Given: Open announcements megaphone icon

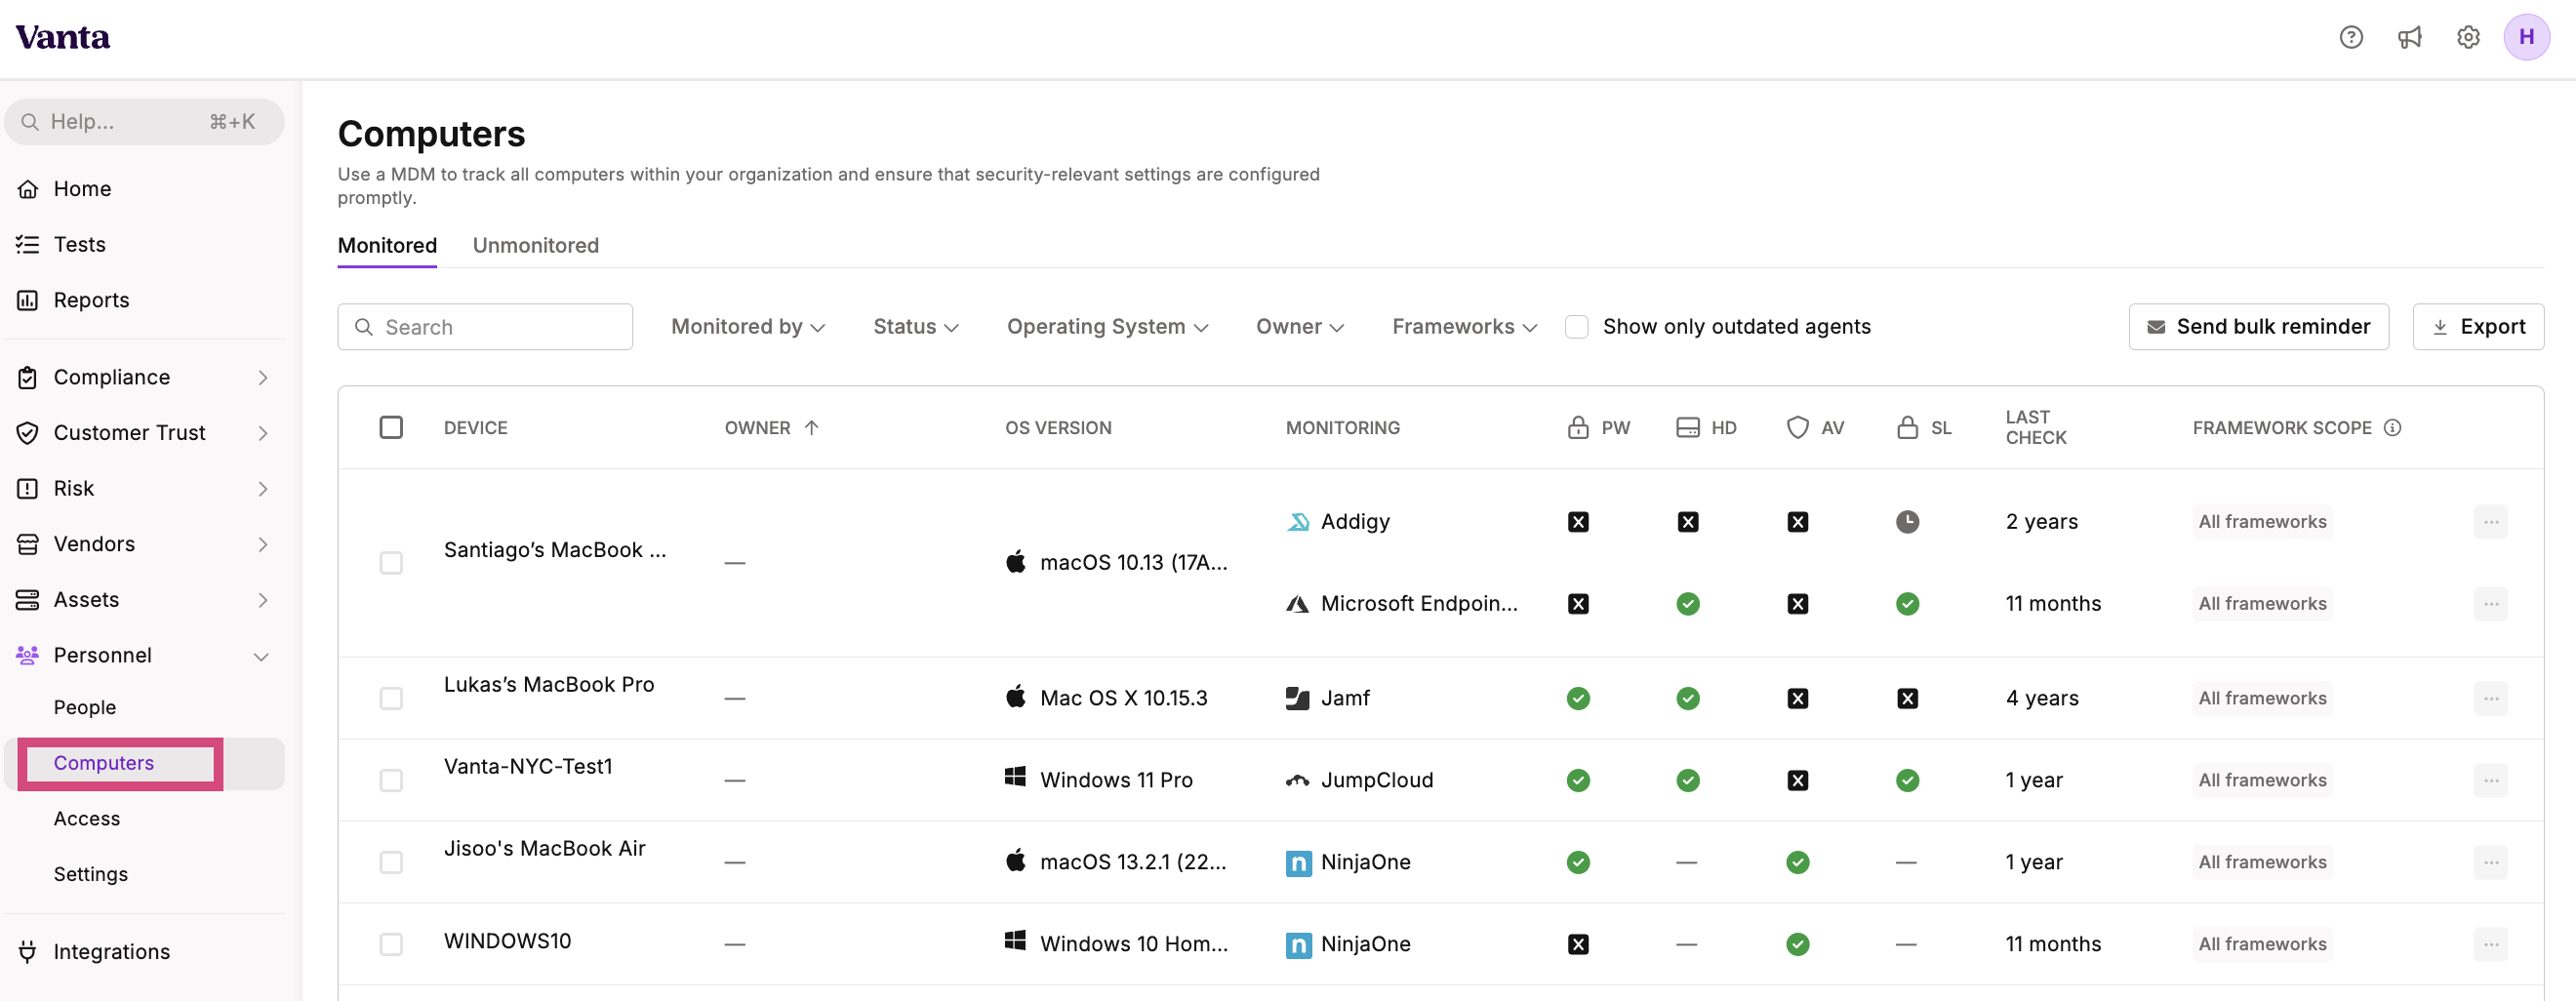Looking at the screenshot, I should [2410, 37].
